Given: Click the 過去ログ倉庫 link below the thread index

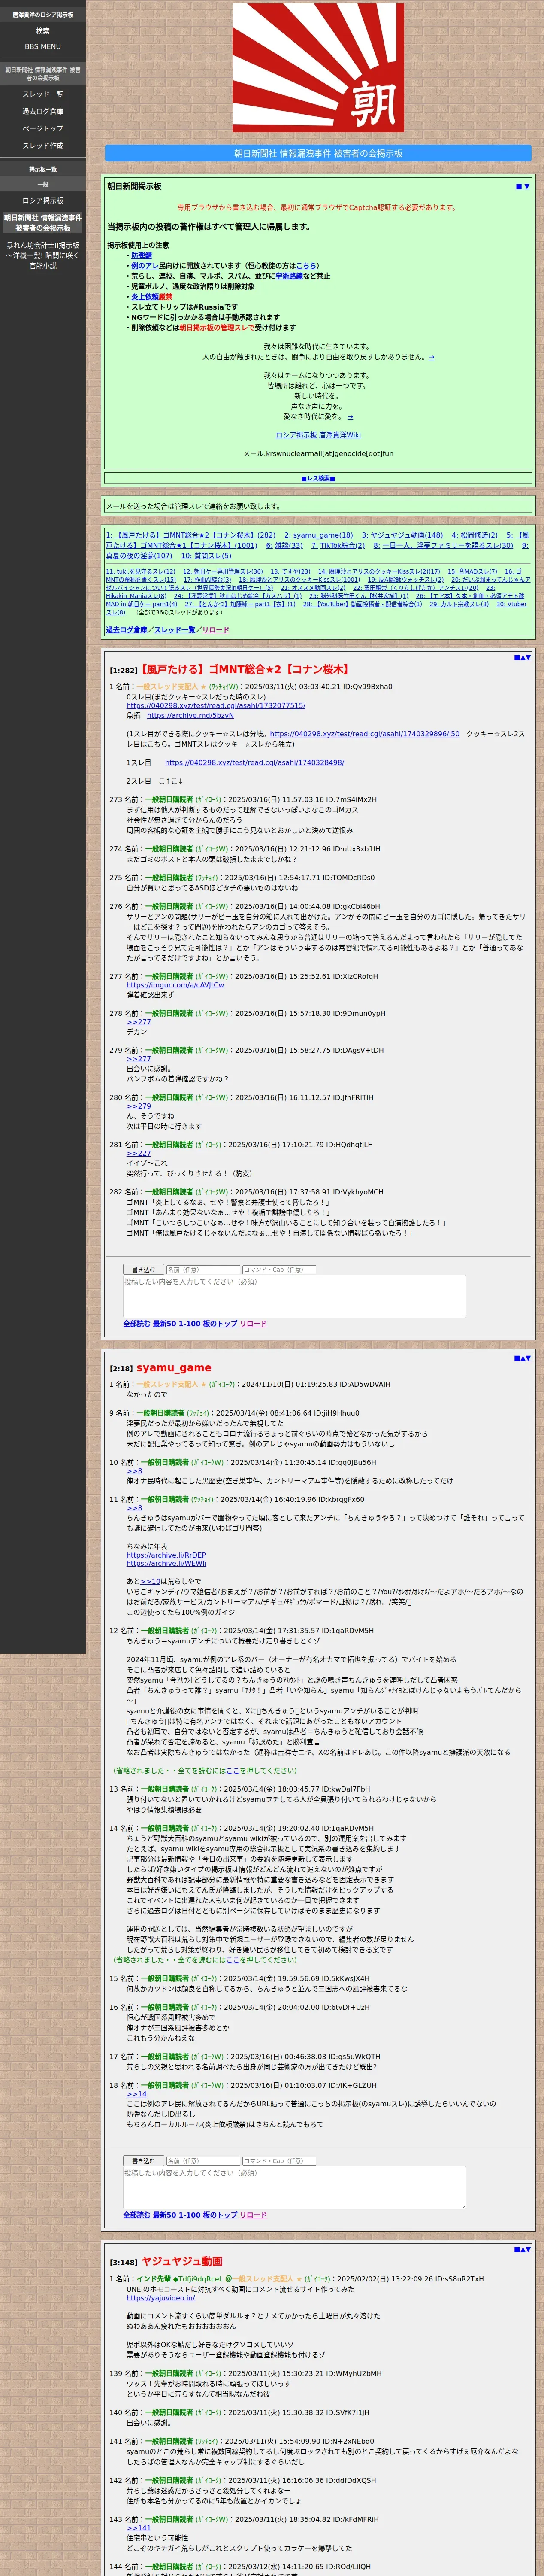Looking at the screenshot, I should pos(126,630).
